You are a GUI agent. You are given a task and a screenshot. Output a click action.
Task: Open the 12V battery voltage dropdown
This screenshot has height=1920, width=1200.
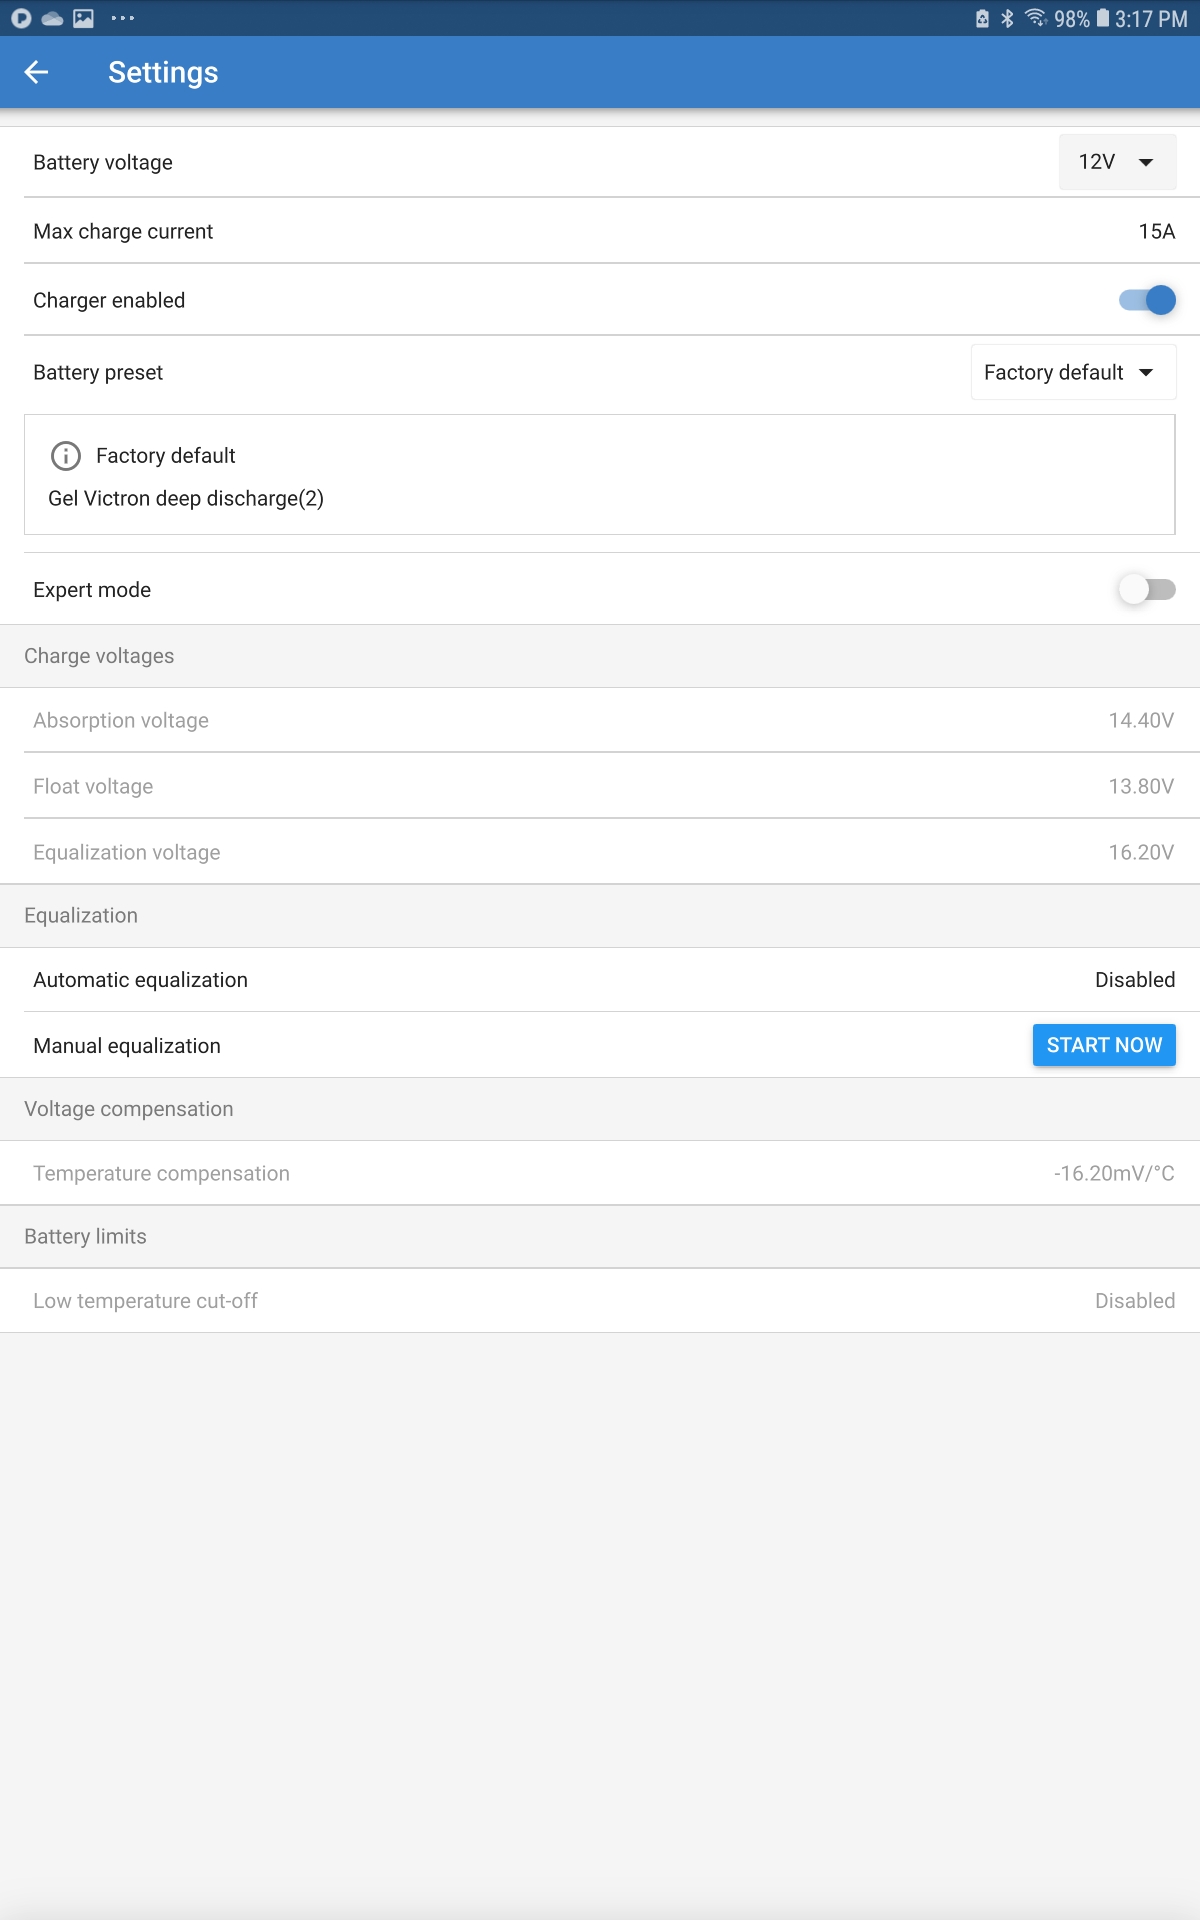1117,162
